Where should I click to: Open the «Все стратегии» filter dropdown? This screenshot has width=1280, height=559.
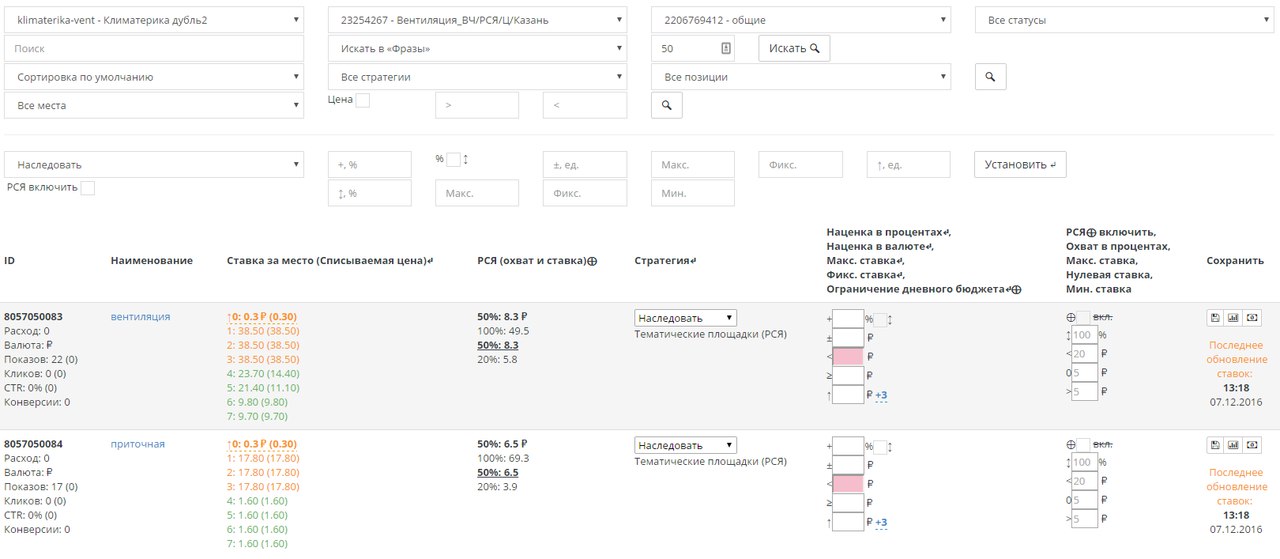point(477,77)
